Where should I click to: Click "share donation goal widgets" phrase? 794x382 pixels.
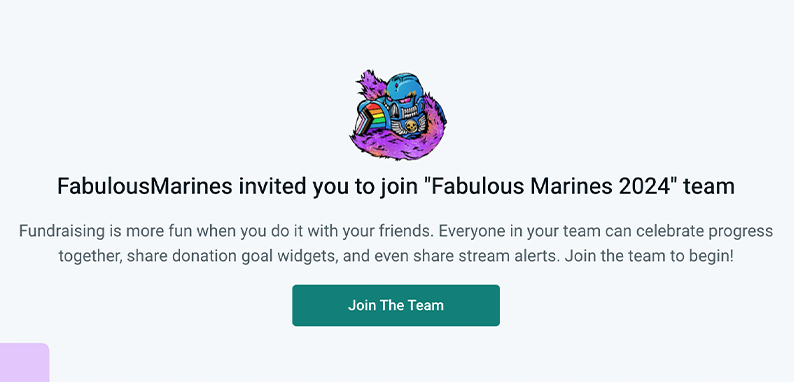232,256
